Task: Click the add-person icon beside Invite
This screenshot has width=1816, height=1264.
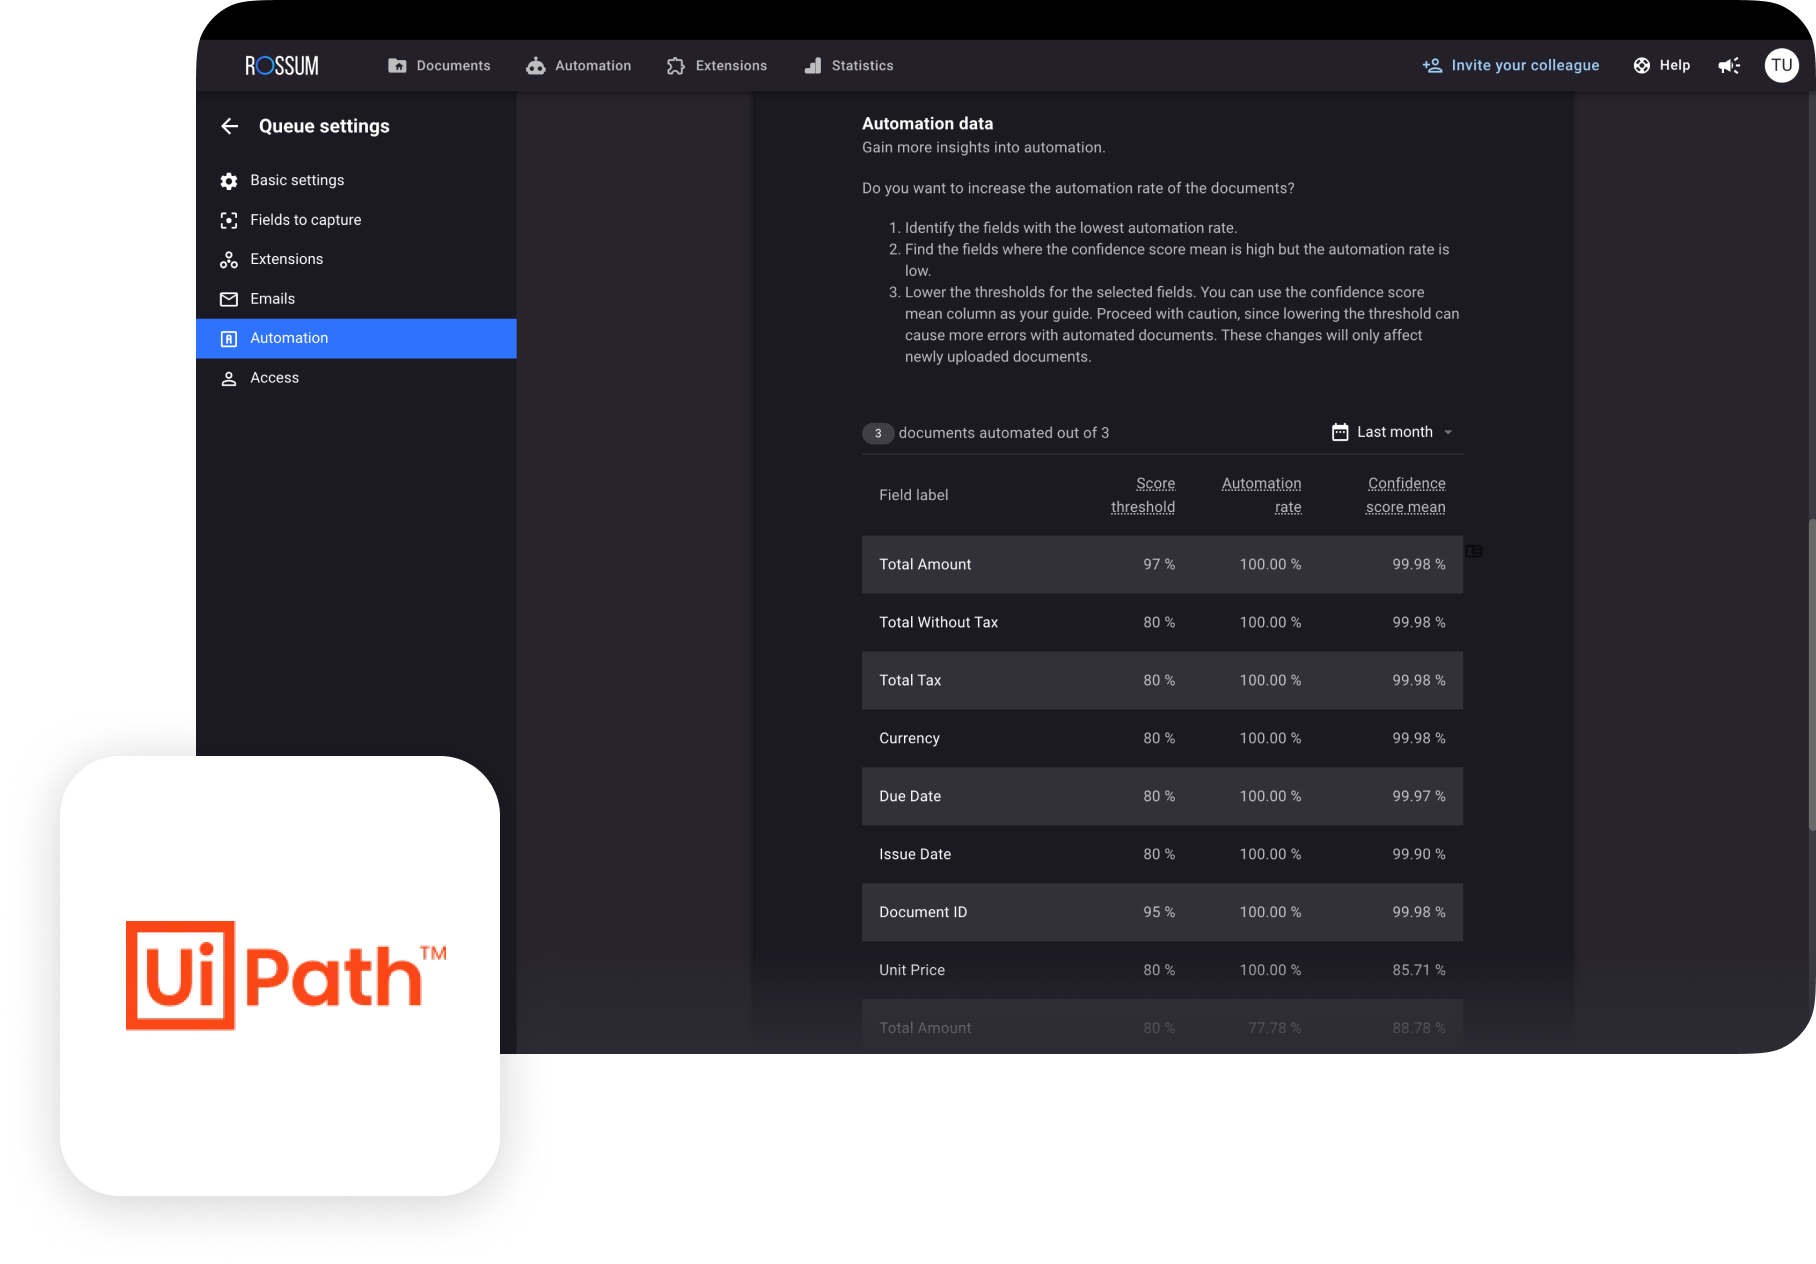Action: coord(1432,66)
